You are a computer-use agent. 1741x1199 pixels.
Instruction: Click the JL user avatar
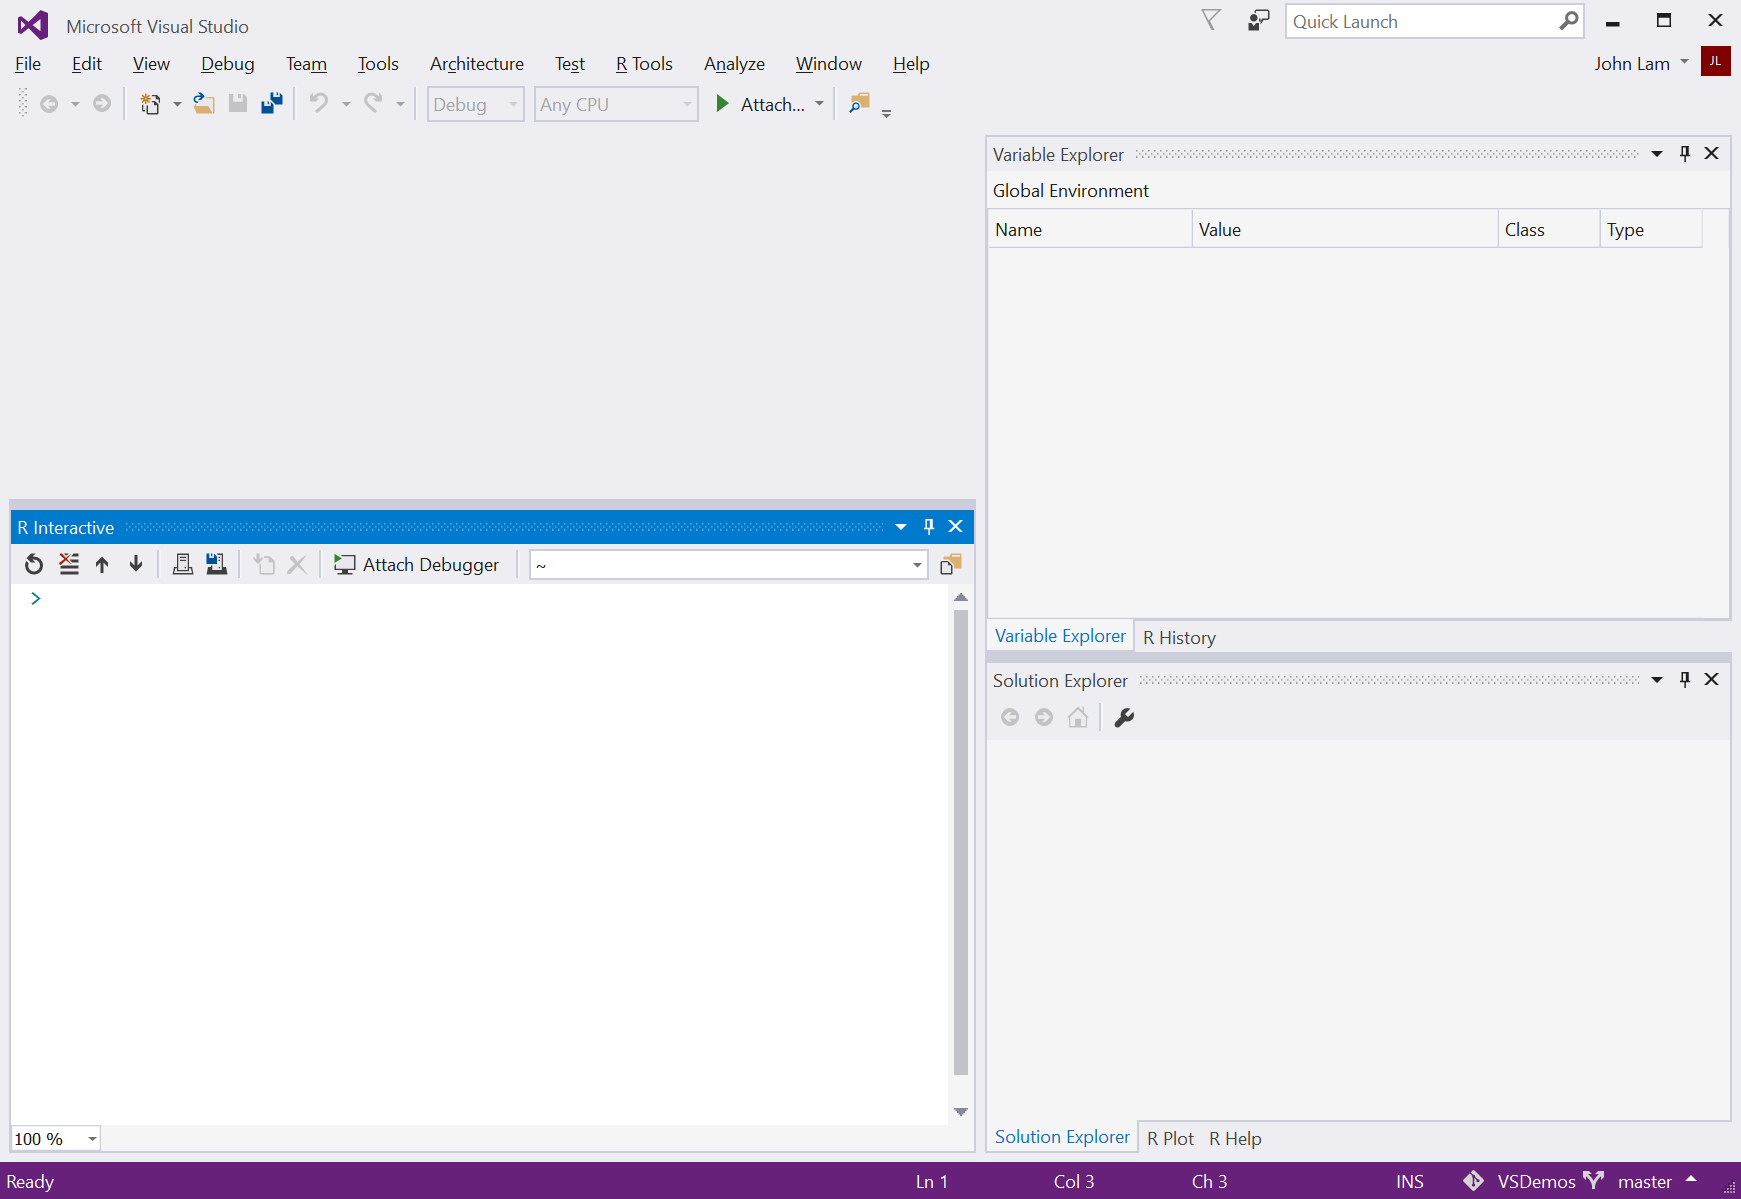click(1715, 61)
